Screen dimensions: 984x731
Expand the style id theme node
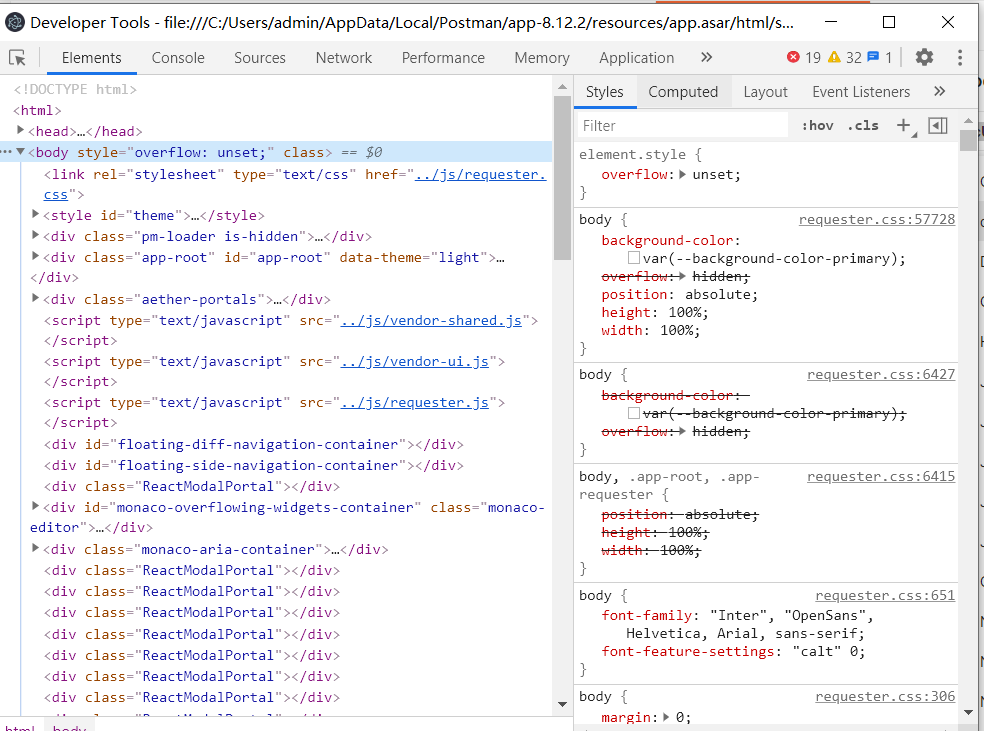pos(36,215)
